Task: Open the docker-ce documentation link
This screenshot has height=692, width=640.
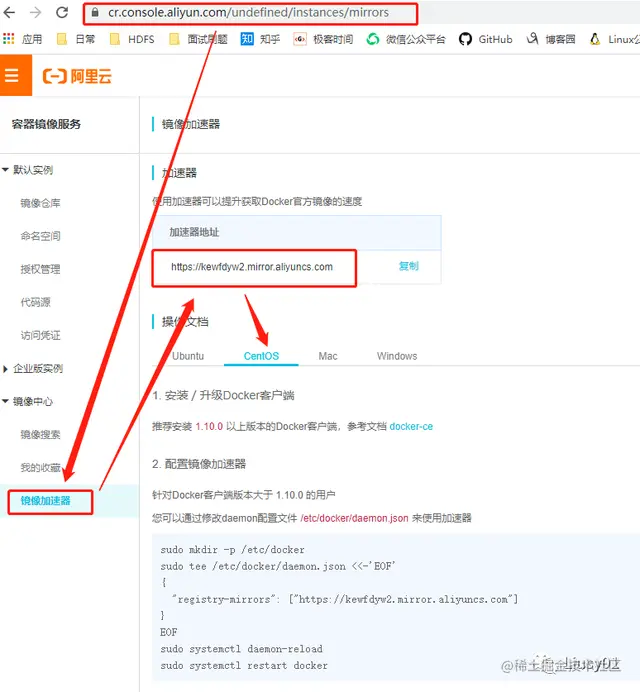Action: coord(411,427)
